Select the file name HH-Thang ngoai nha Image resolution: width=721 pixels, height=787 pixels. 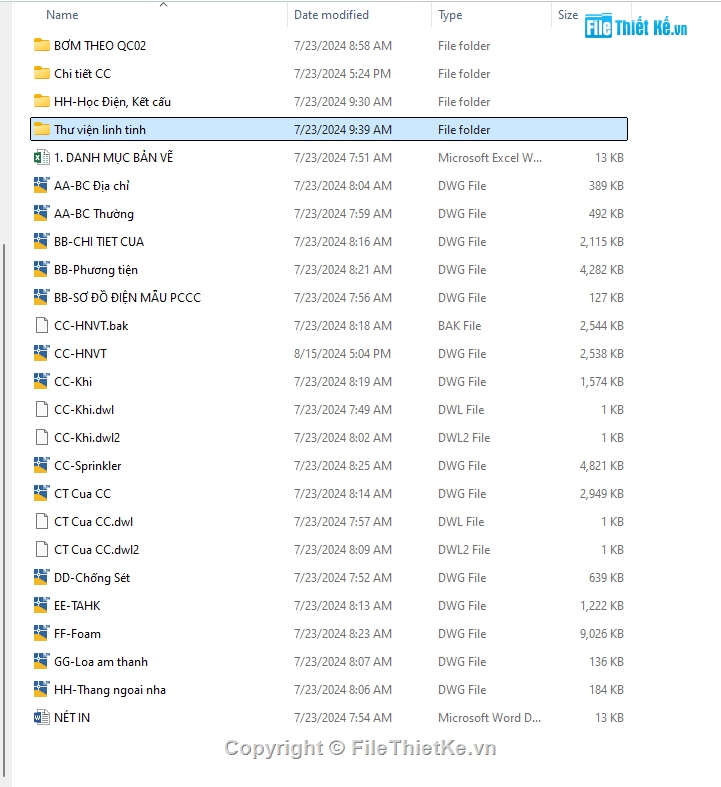click(110, 690)
